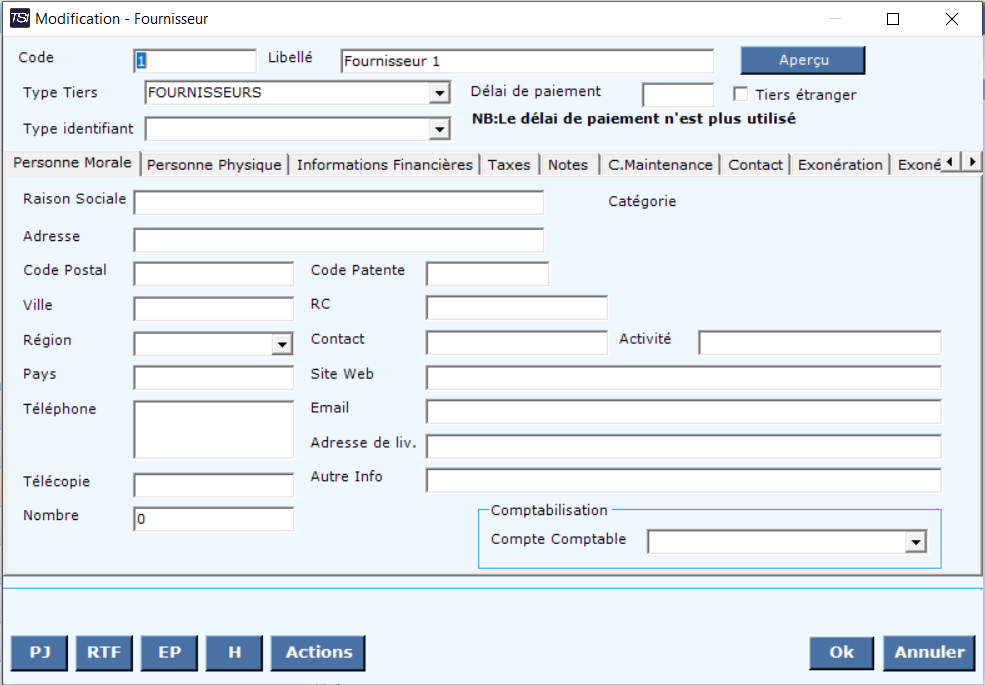Open the Actions menu button
The width and height of the screenshot is (985, 685).
click(319, 653)
